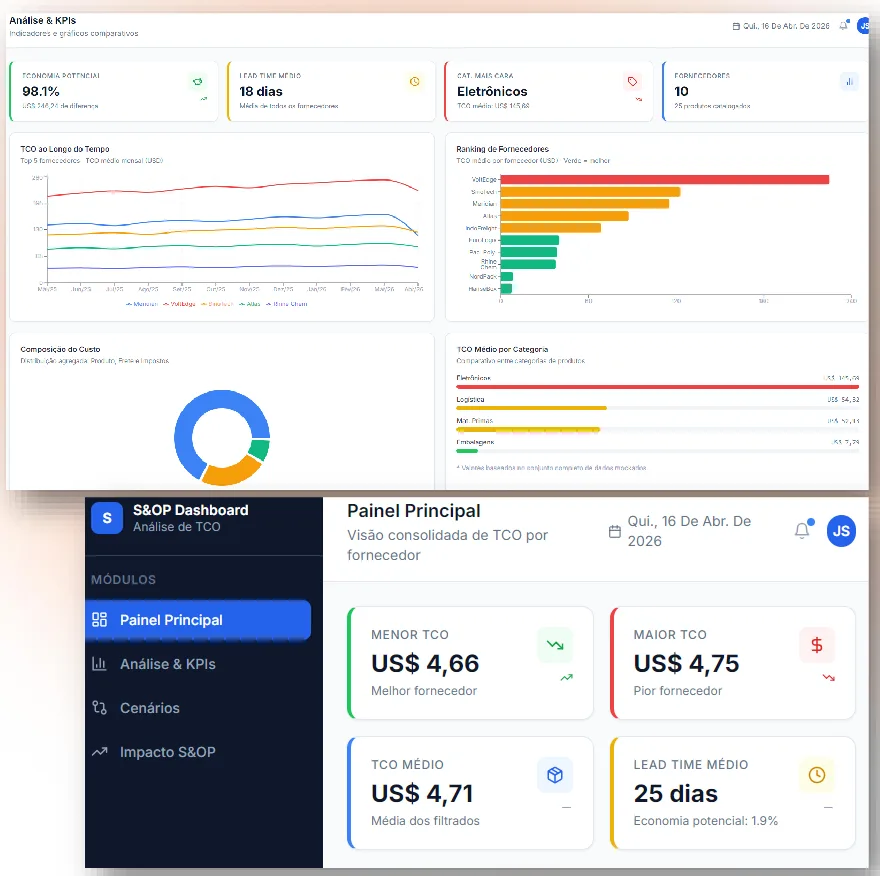Click the 'Ranking de Fornecedores' chart title
Image resolution: width=880 pixels, height=876 pixels.
[502, 149]
